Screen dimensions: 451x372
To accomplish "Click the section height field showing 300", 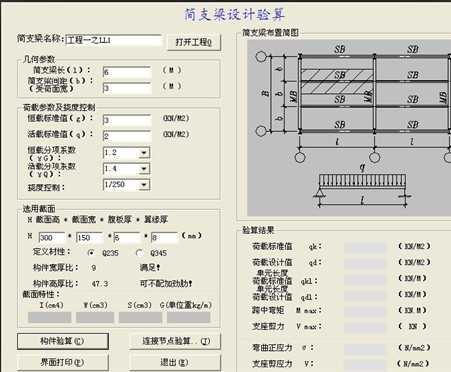I will pyautogui.click(x=52, y=238).
